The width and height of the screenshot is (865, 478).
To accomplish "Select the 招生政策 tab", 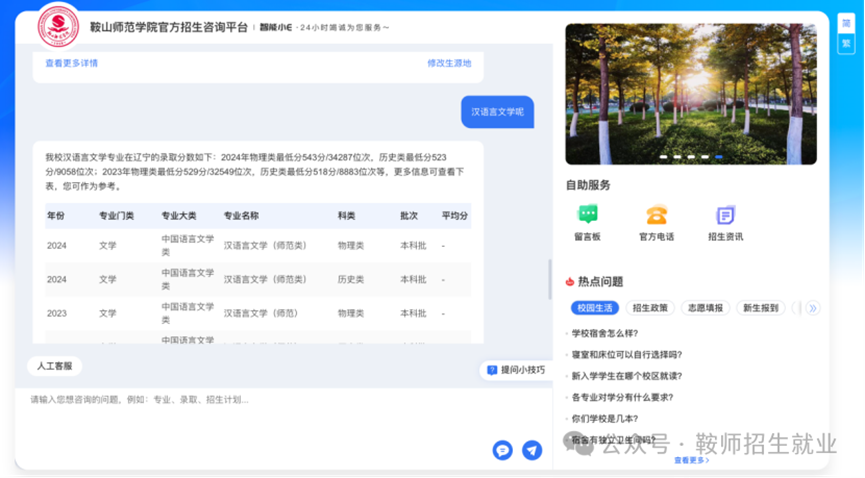I will (652, 308).
